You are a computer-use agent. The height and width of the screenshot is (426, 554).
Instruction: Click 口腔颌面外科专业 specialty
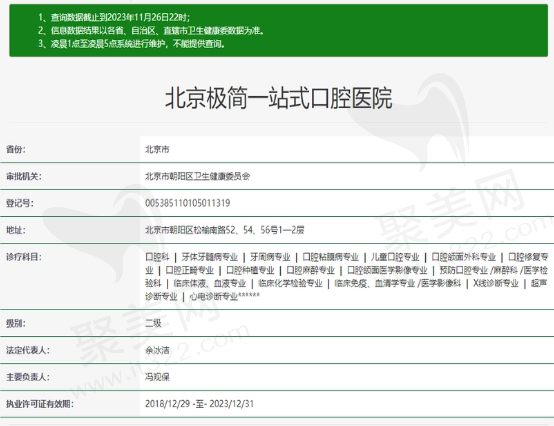pyautogui.click(x=464, y=257)
